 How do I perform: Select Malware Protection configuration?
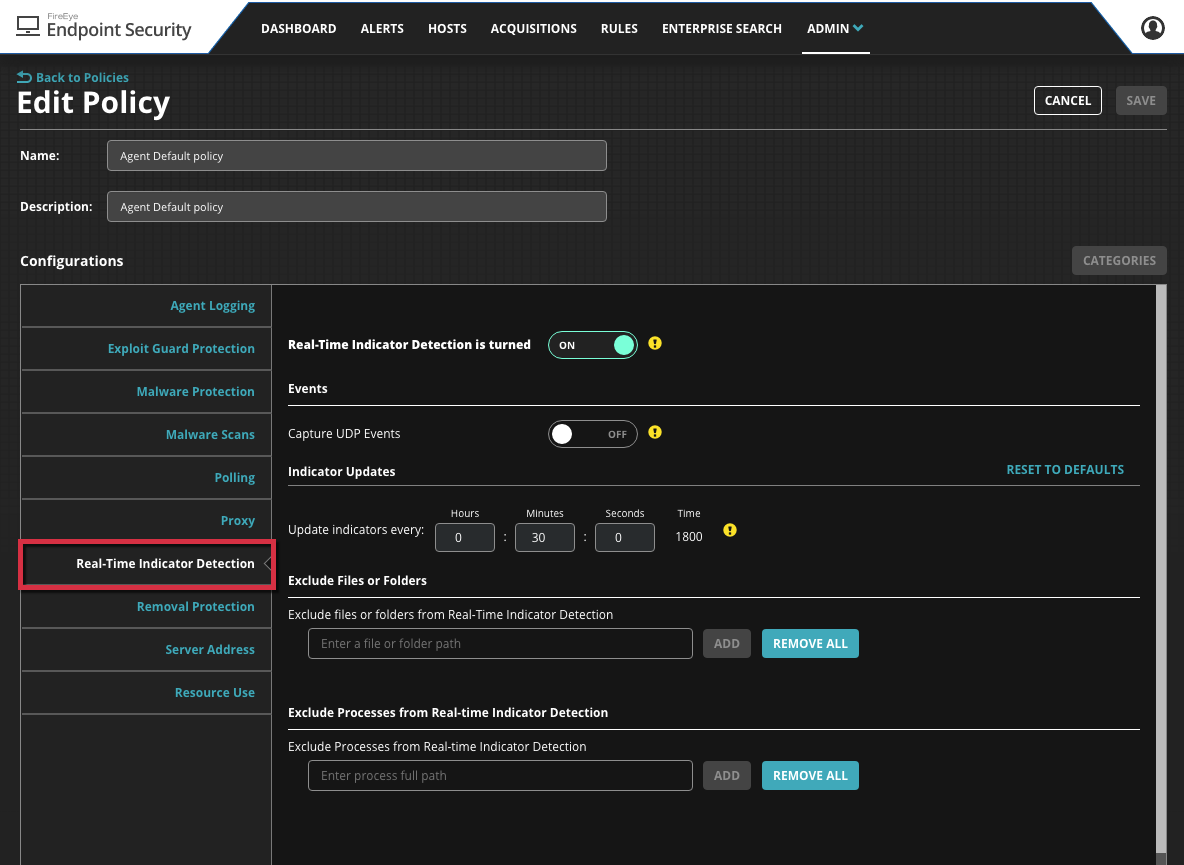(x=146, y=392)
